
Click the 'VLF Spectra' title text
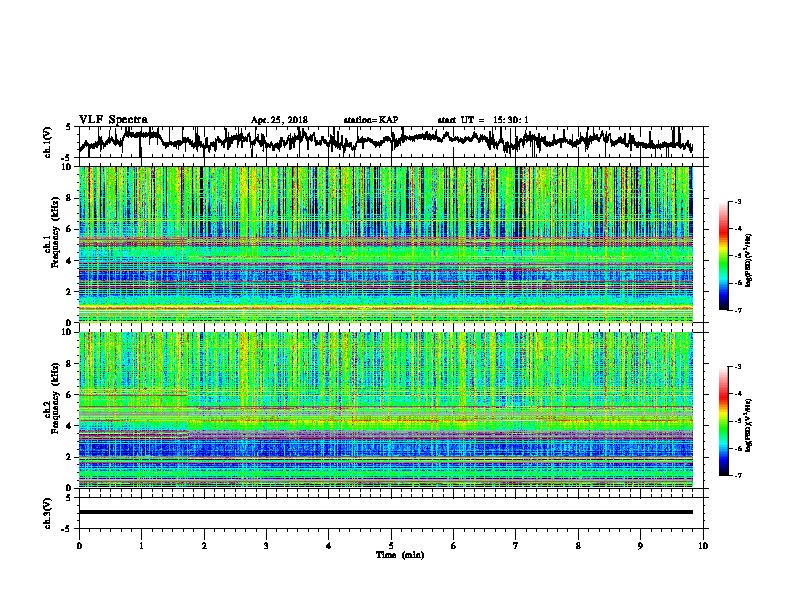pyautogui.click(x=113, y=120)
